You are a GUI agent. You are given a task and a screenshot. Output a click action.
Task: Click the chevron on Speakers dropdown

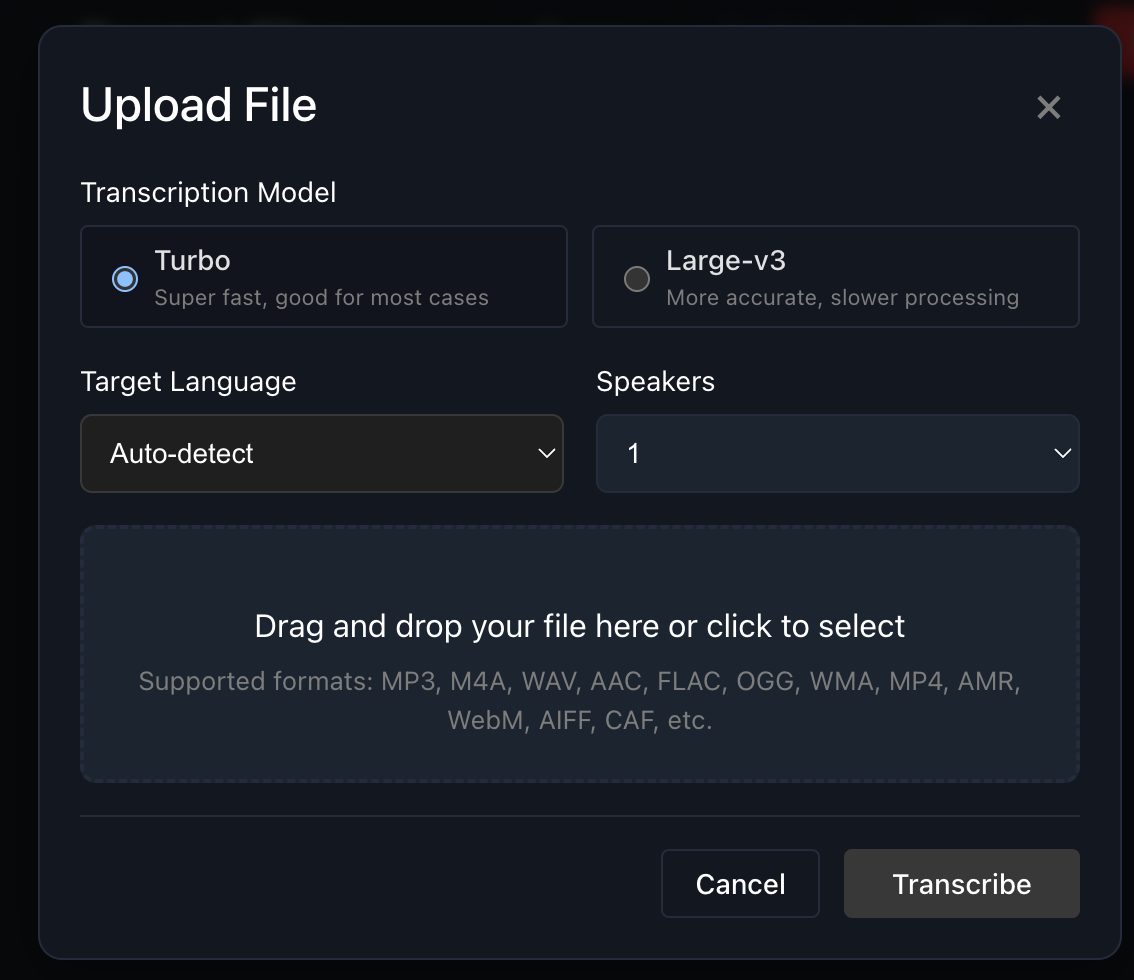click(x=1062, y=454)
